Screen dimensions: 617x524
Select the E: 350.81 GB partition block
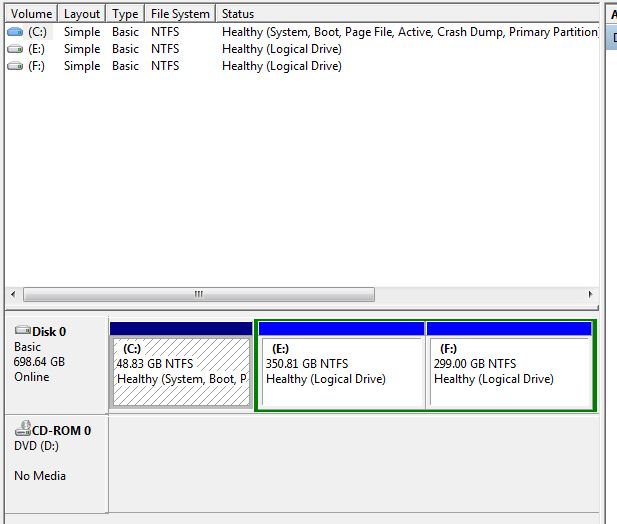[340, 370]
